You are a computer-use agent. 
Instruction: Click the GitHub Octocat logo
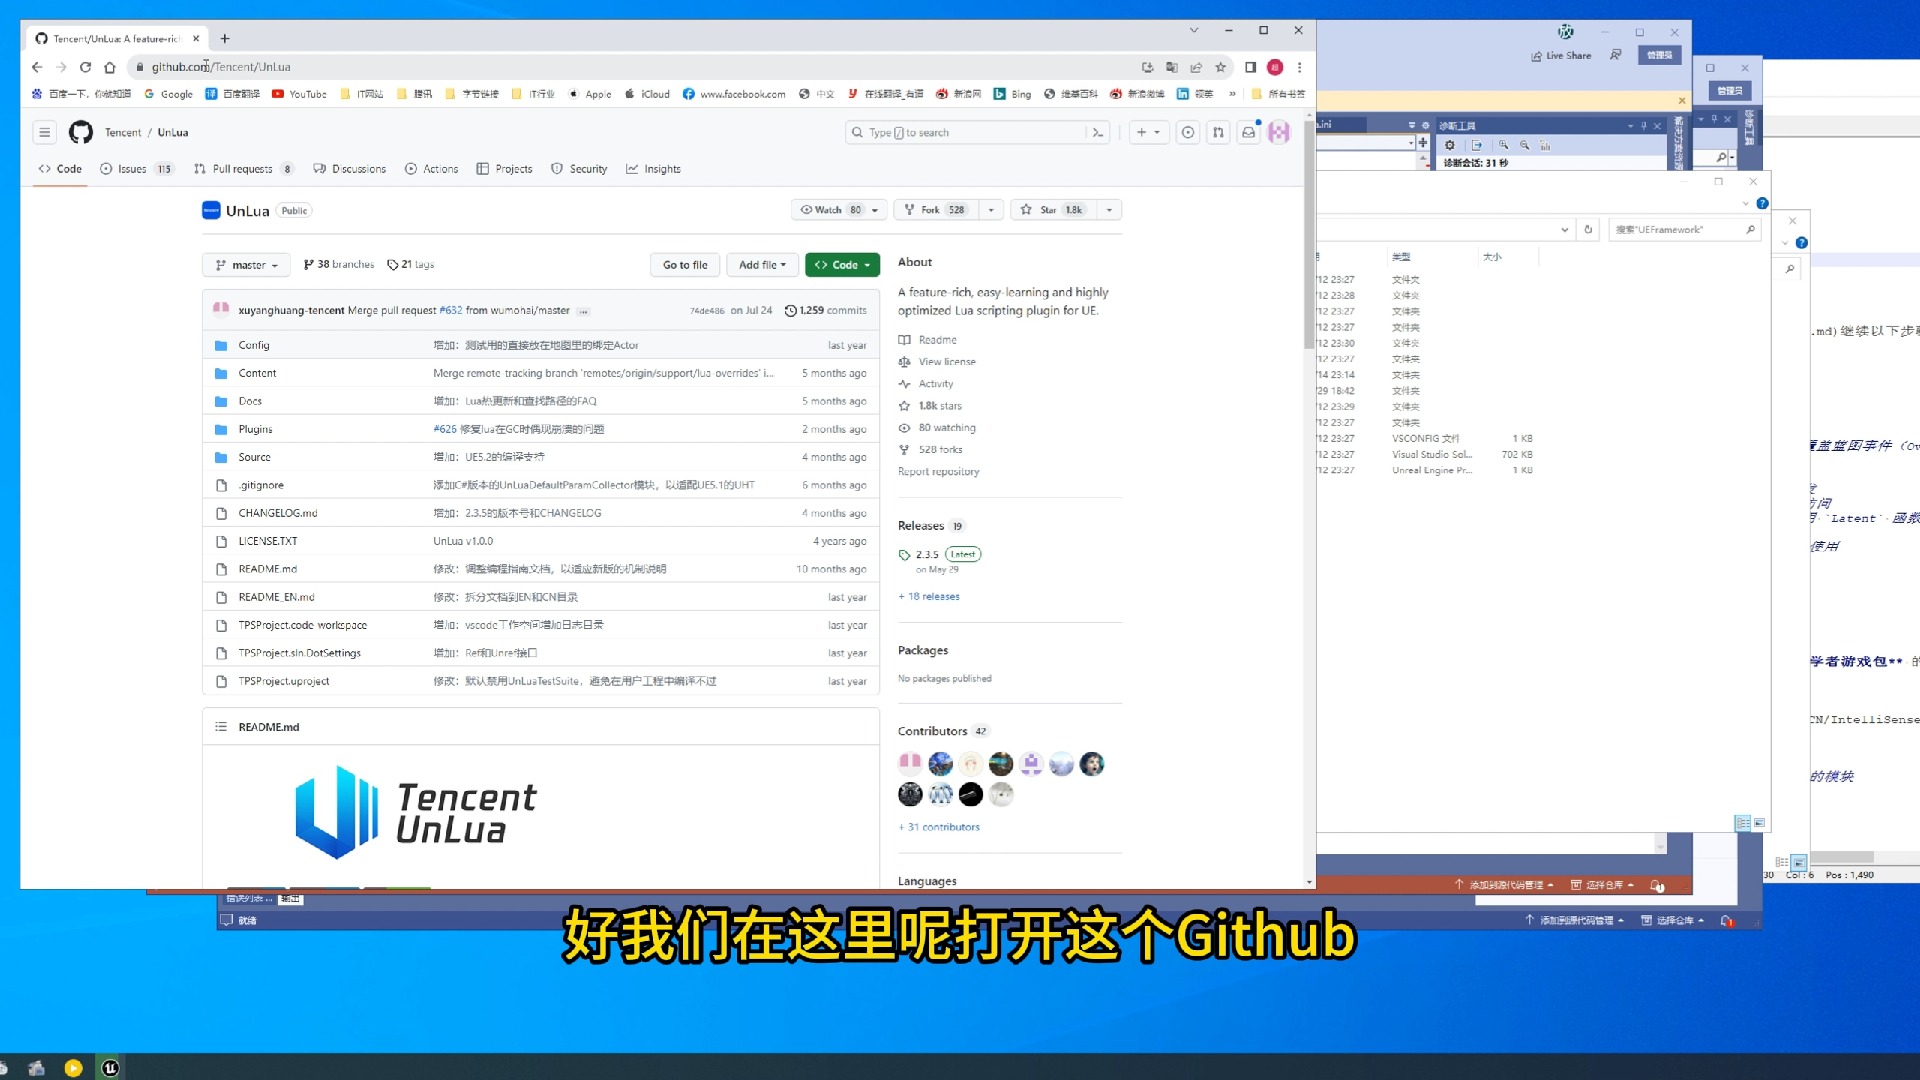[x=81, y=132]
